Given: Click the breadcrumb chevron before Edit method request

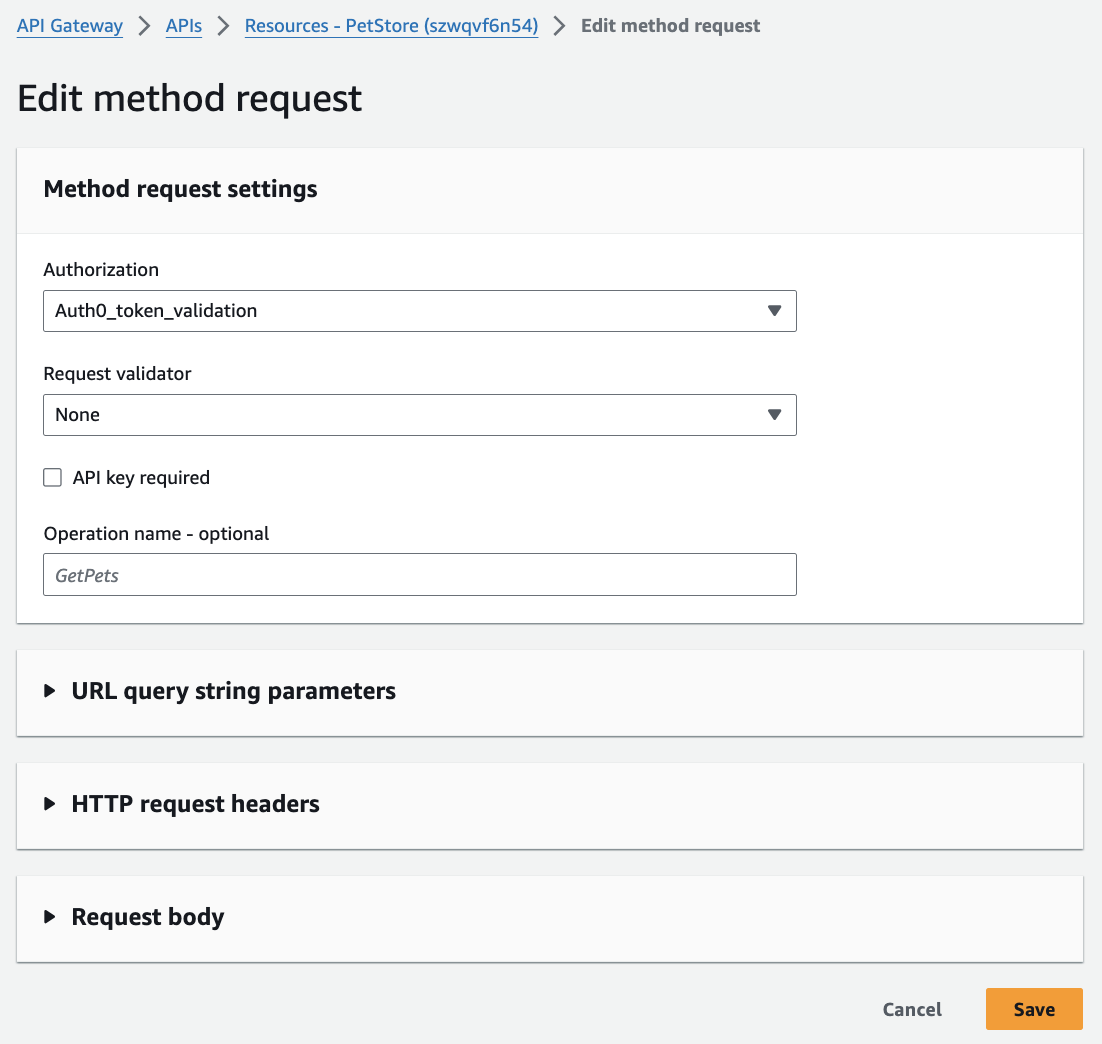Looking at the screenshot, I should point(560,26).
